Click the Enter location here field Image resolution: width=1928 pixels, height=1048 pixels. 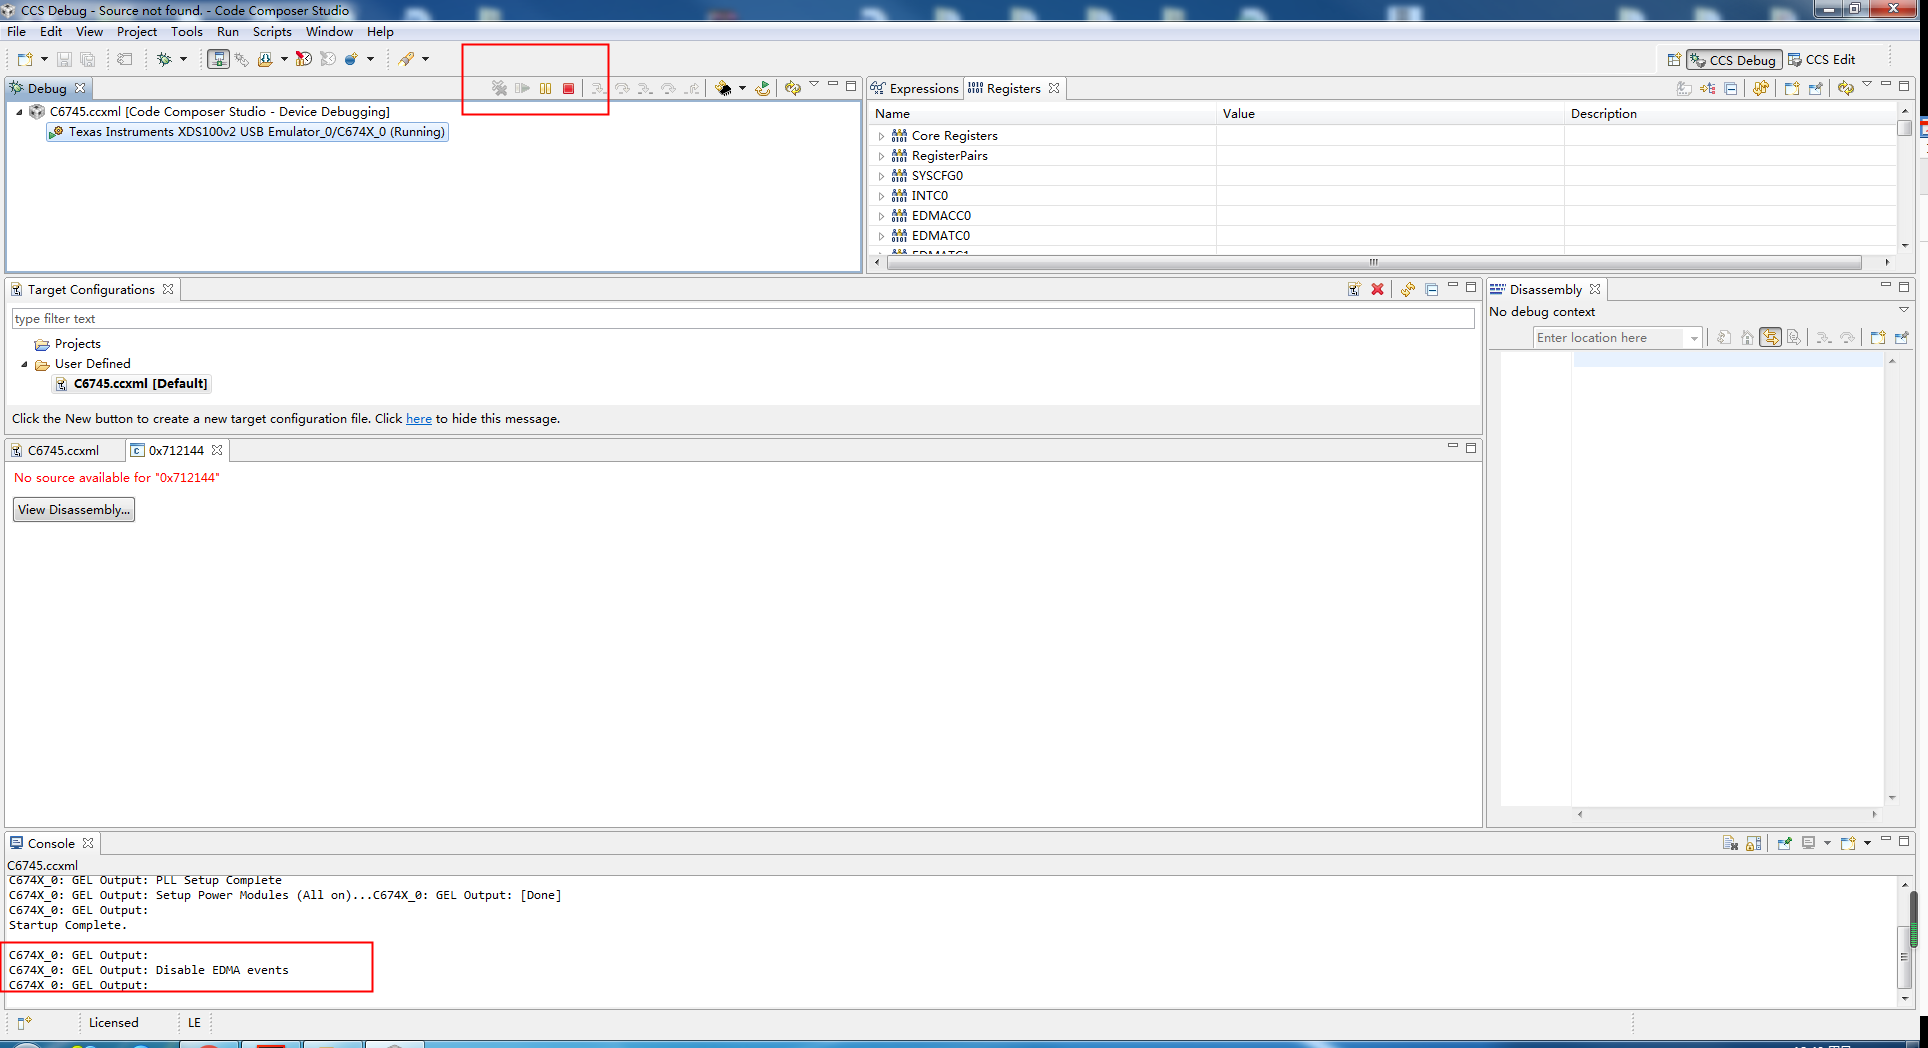[1611, 338]
